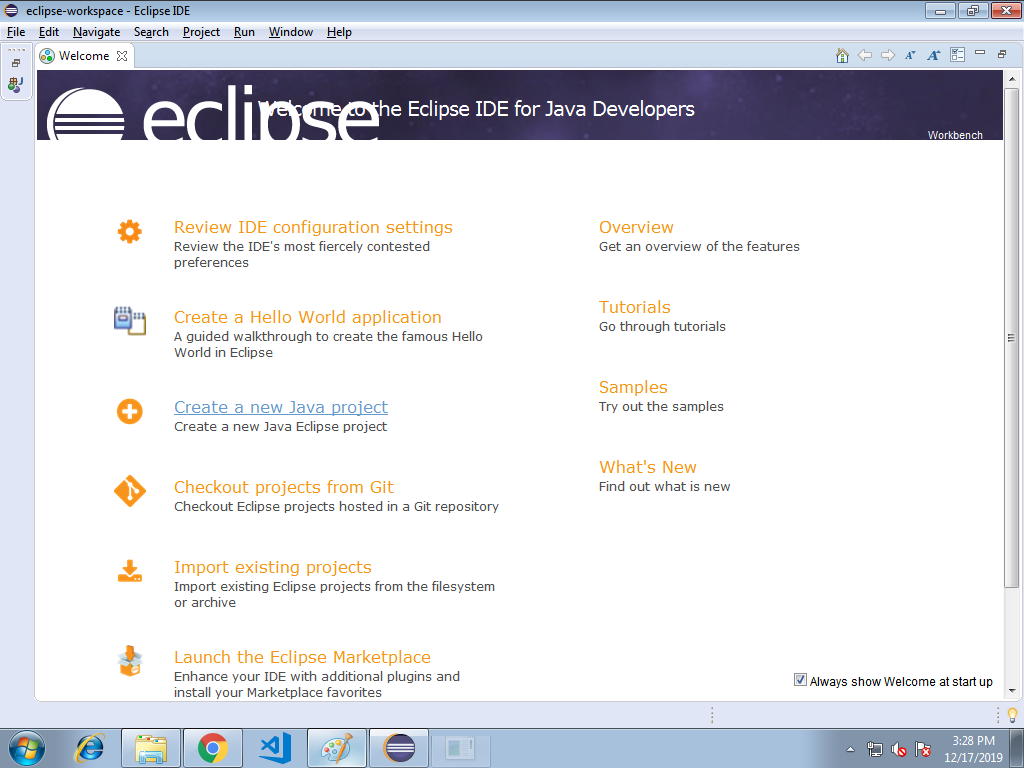Open the Run menu
1024x768 pixels.
(244, 32)
